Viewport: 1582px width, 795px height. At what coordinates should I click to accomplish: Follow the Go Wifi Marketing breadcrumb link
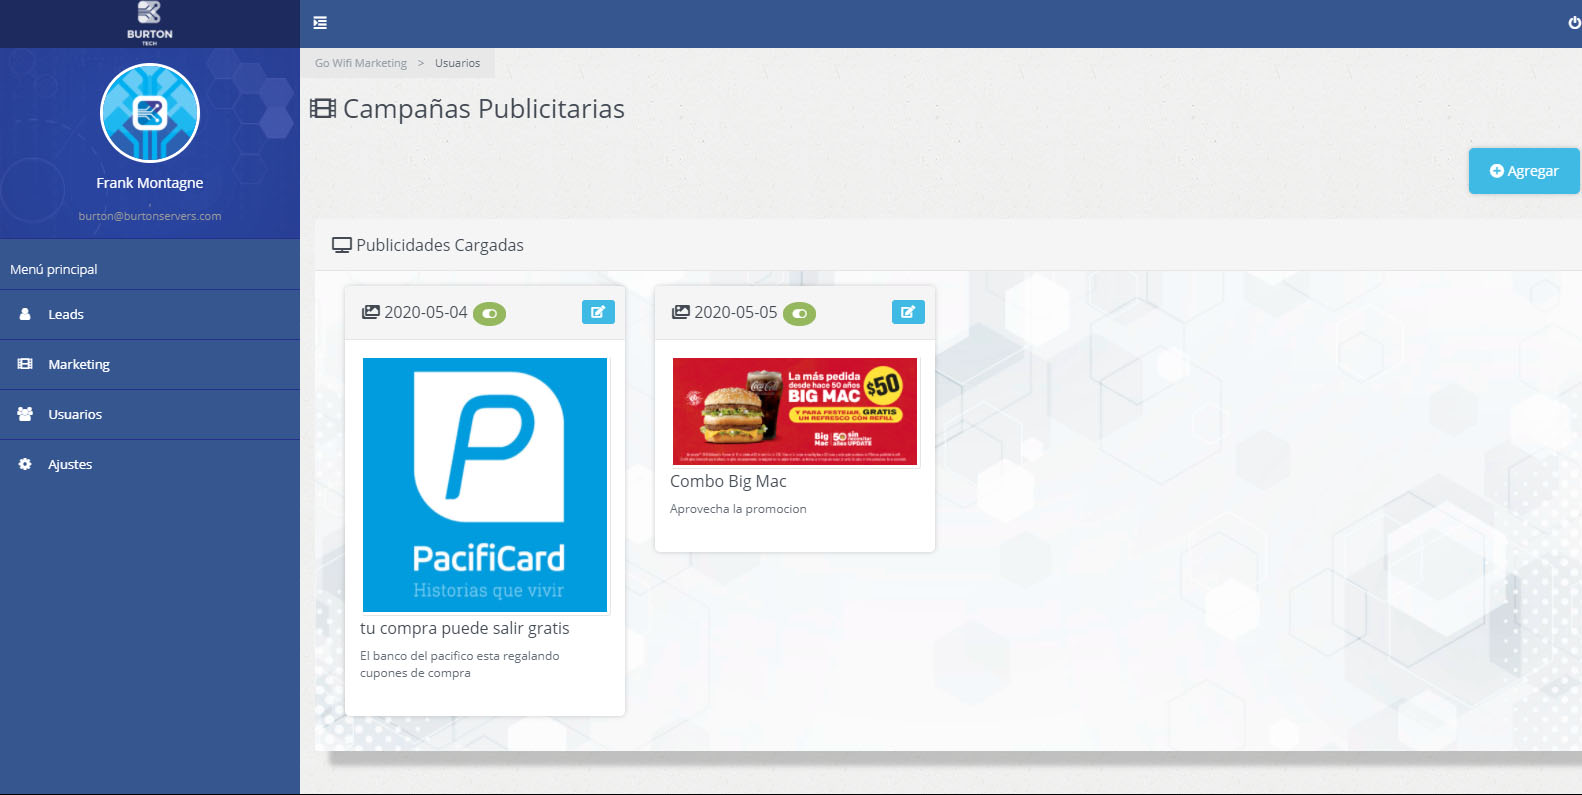click(x=361, y=63)
